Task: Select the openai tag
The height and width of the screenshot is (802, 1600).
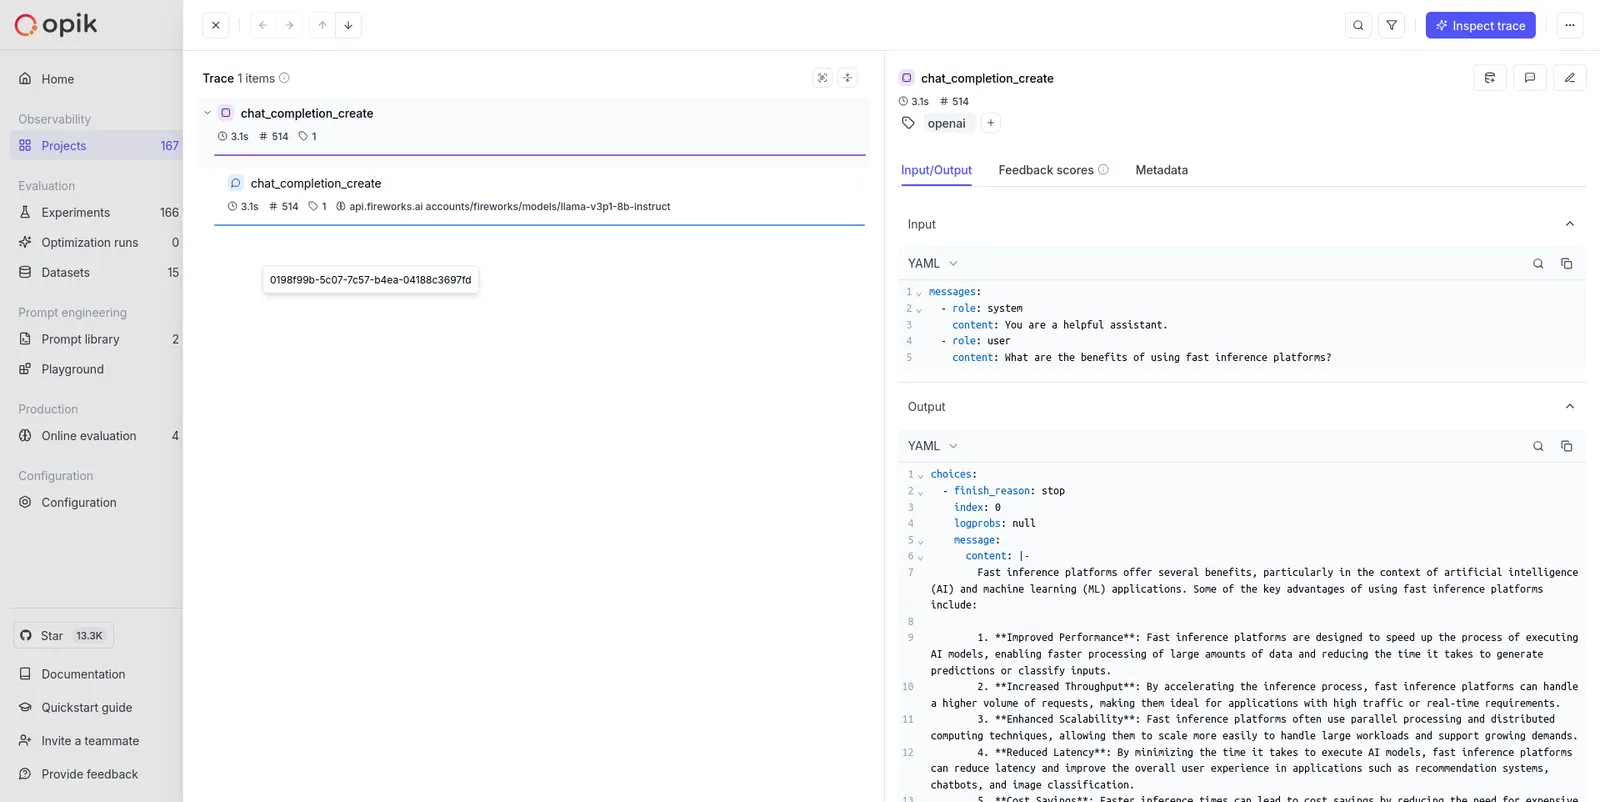Action: coord(946,123)
